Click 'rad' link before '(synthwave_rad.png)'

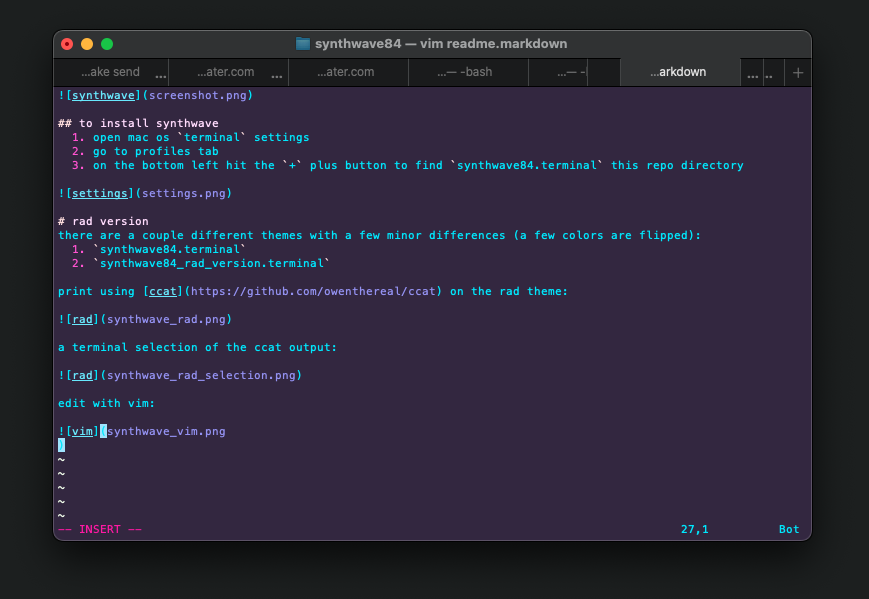82,319
